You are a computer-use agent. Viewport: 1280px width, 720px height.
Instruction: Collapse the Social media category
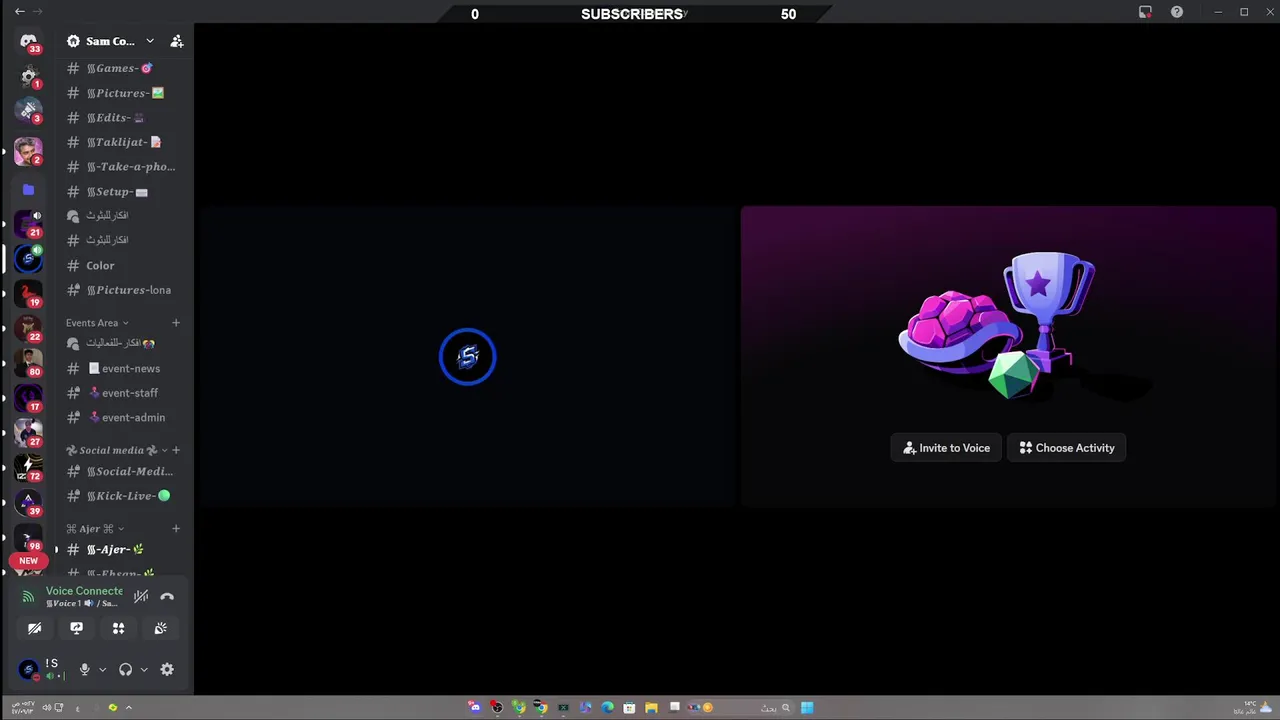tap(117, 450)
